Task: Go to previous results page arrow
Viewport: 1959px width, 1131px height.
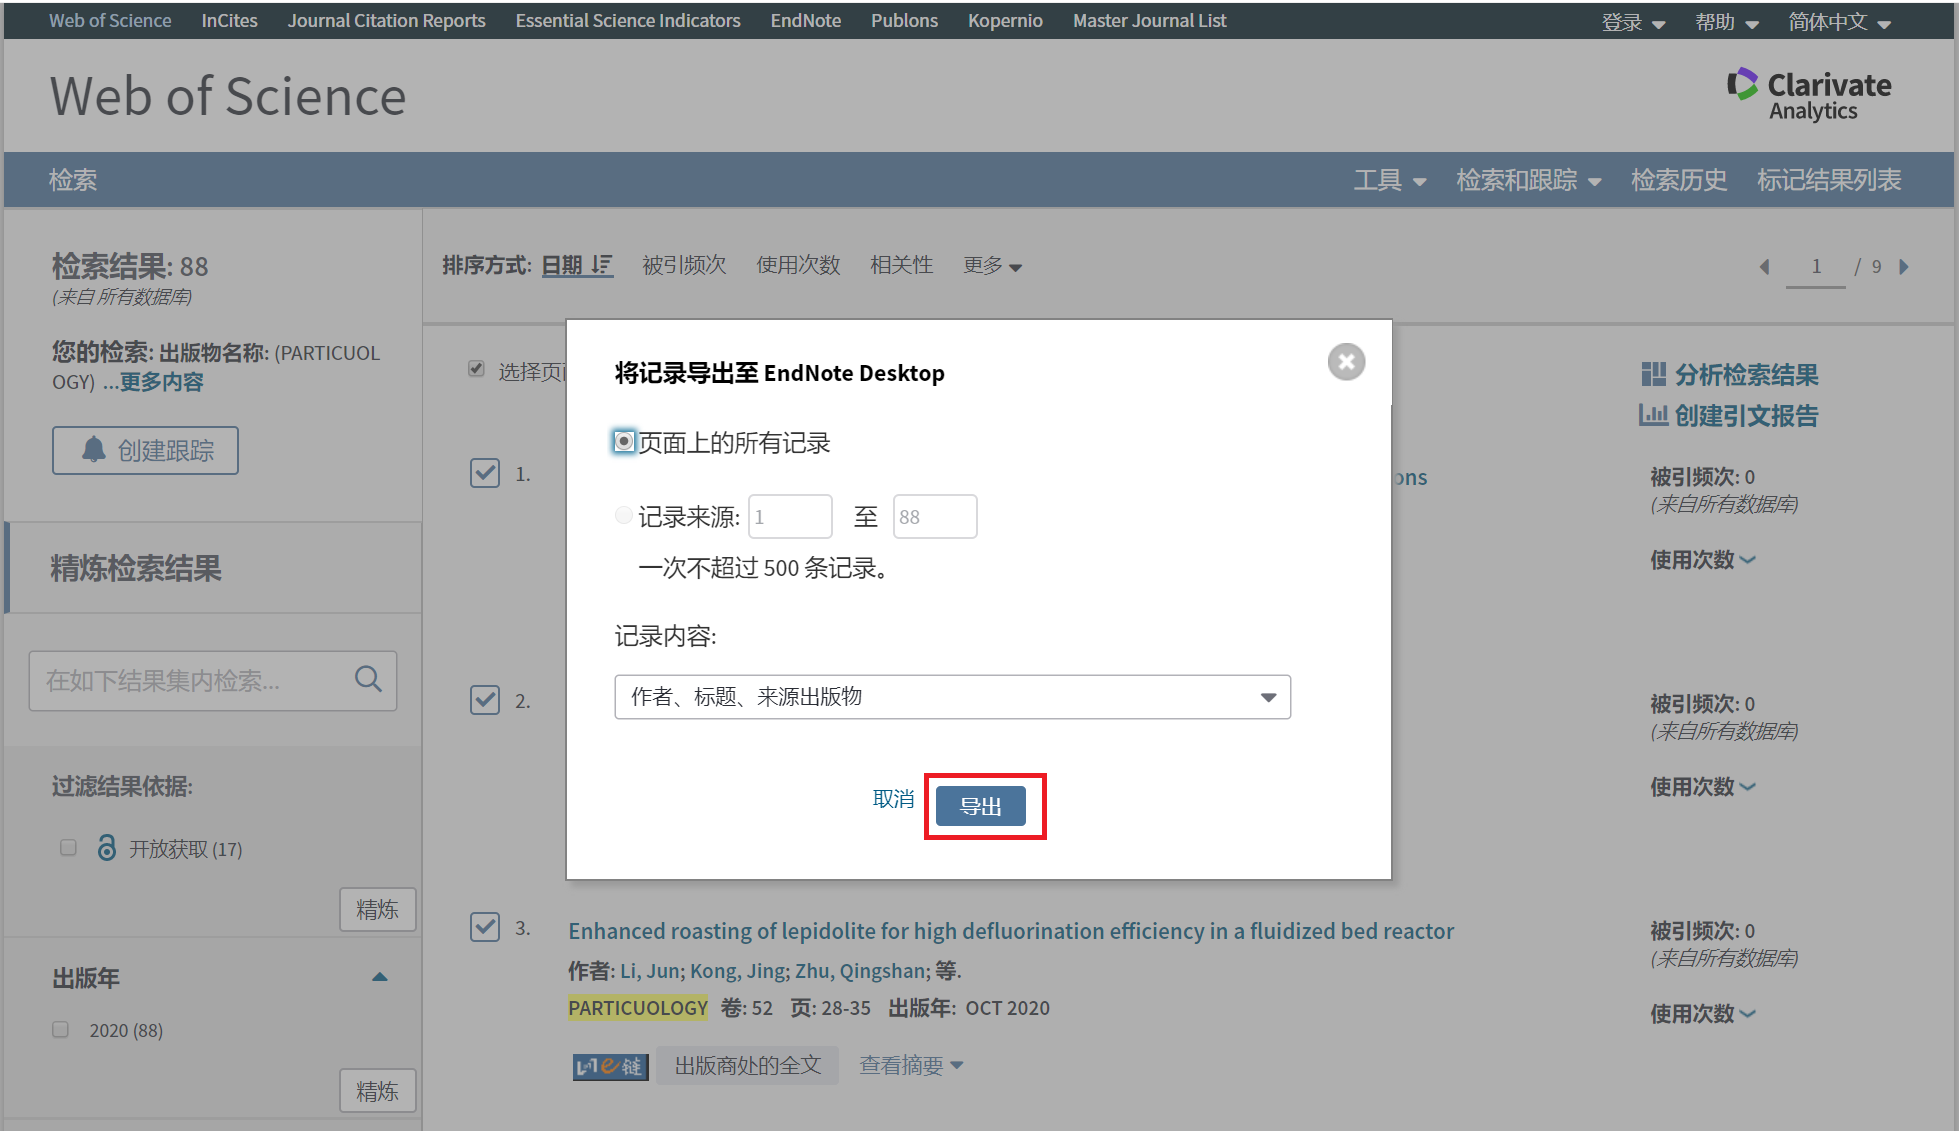Action: 1765,266
